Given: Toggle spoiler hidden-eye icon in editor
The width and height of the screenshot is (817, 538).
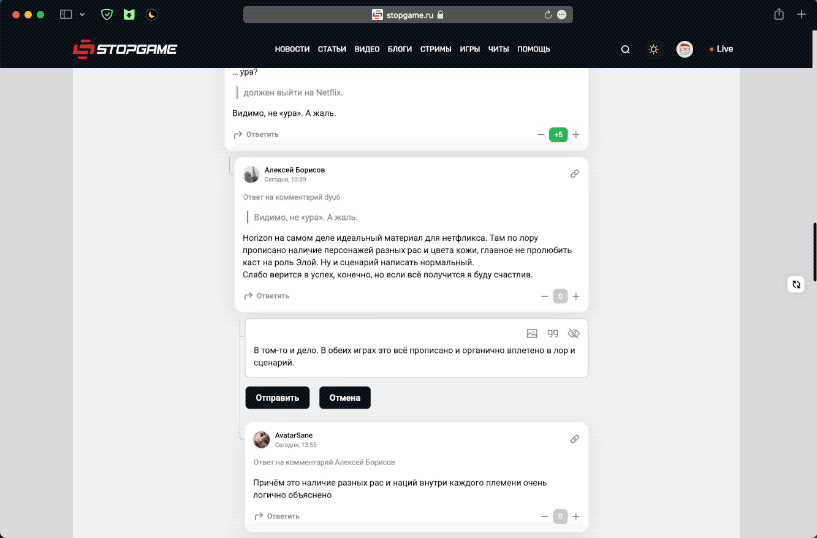Looking at the screenshot, I should coord(574,333).
